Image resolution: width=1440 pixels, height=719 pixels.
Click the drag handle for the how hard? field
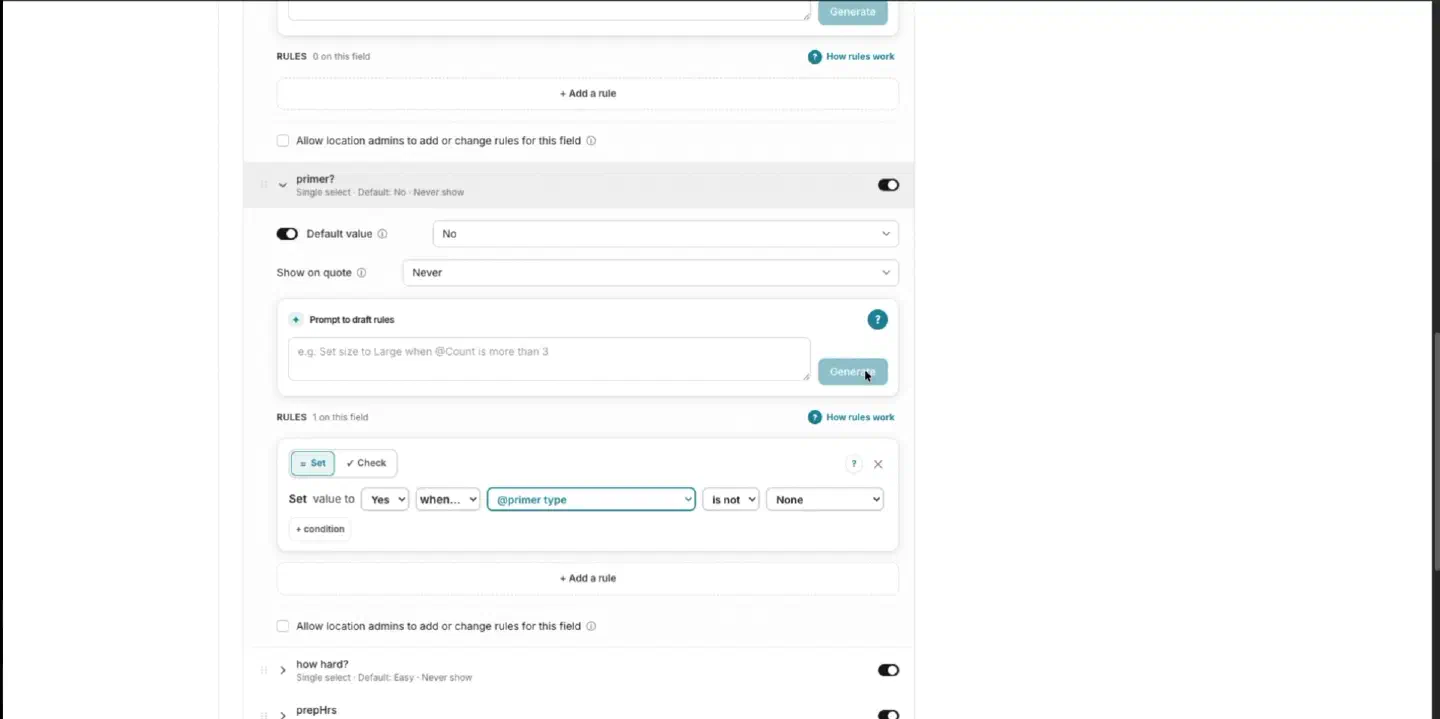point(264,670)
